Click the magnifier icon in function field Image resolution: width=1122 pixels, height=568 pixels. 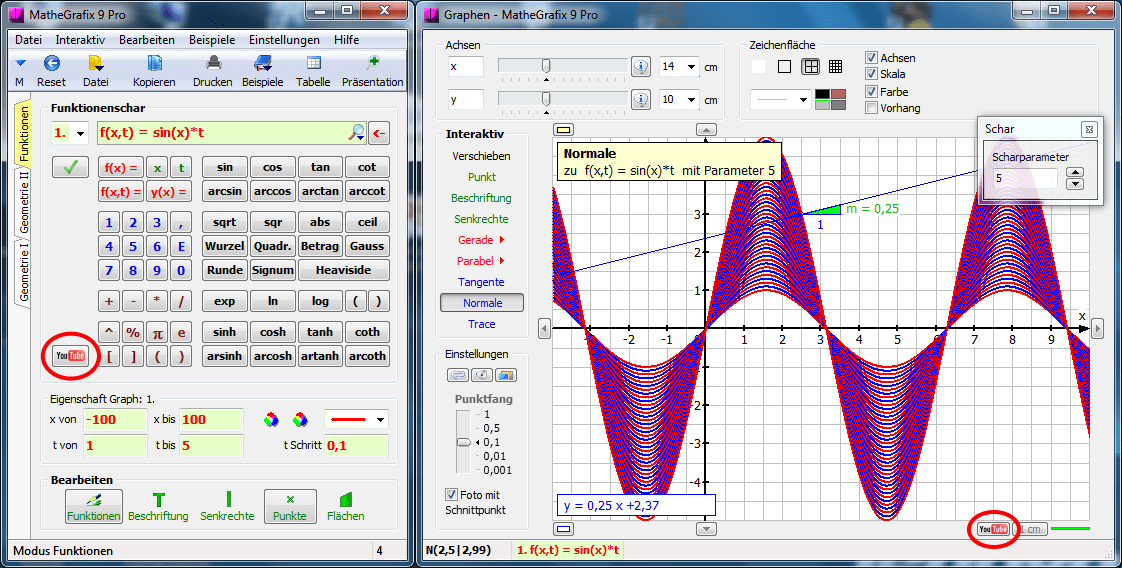[356, 133]
